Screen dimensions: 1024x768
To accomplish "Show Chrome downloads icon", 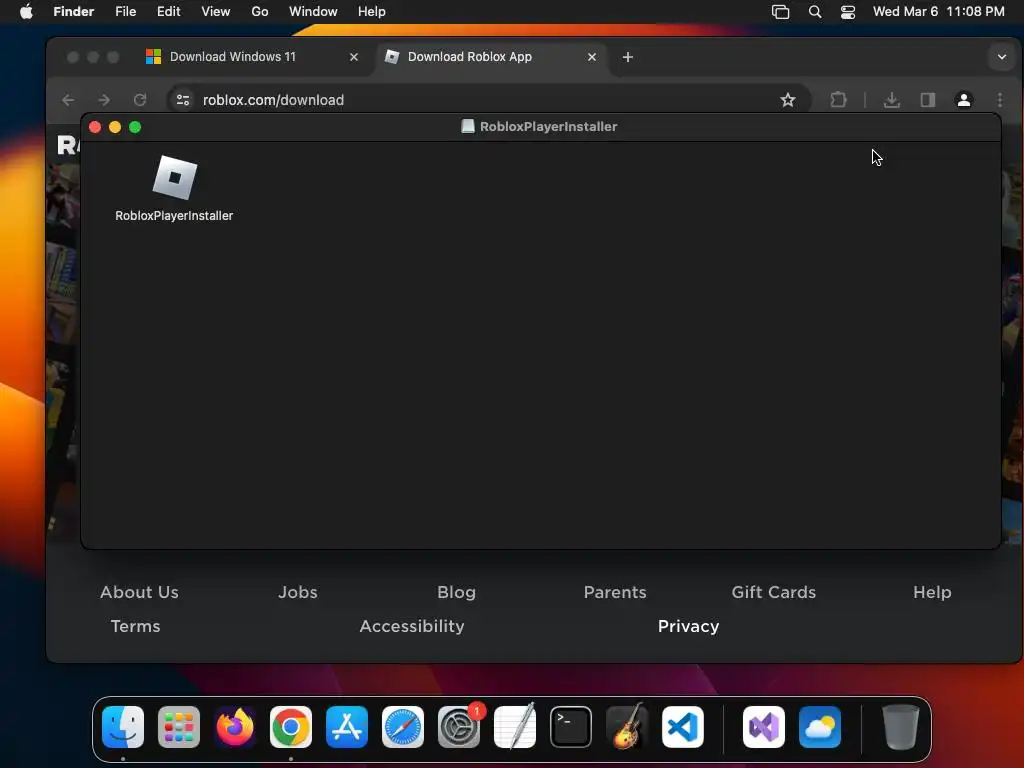I will point(891,100).
